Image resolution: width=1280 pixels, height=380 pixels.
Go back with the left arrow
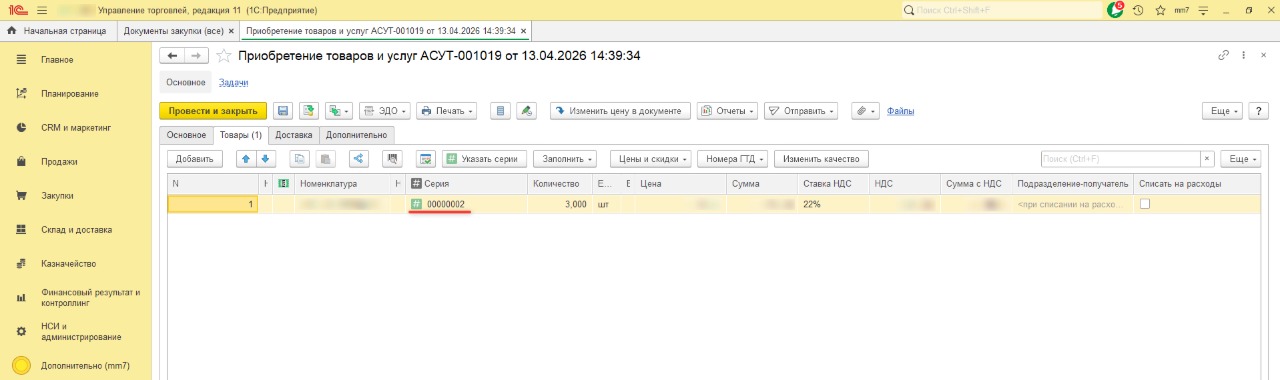[172, 55]
